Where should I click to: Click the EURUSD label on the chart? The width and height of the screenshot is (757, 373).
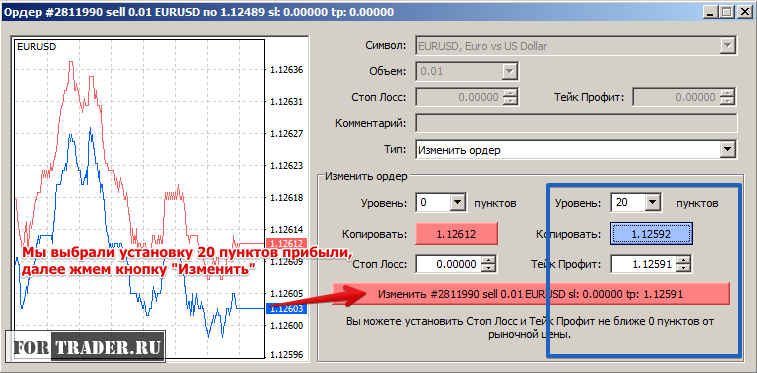click(x=36, y=47)
